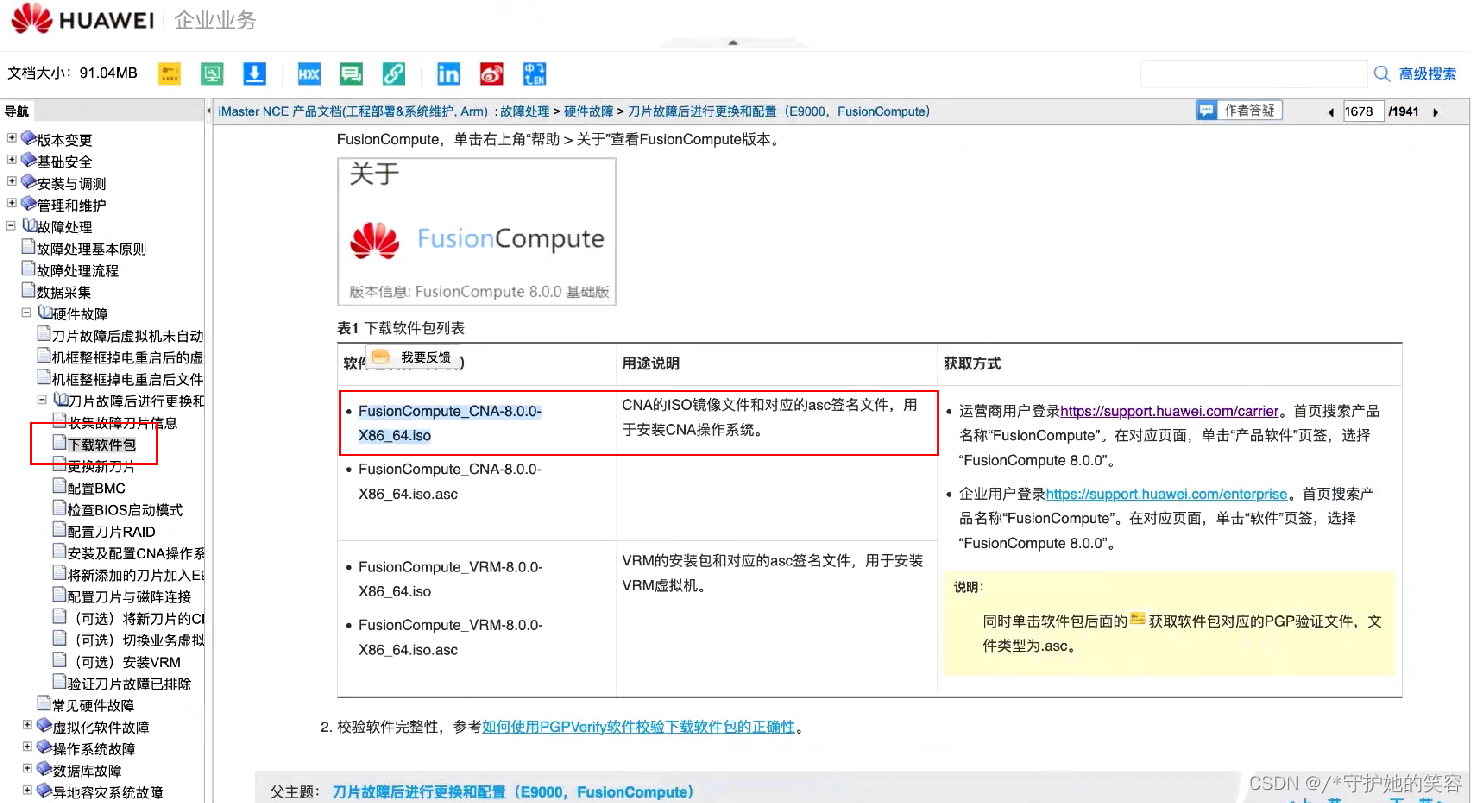Viewport: 1478px width, 803px height.
Task: Click the 版本变更 book icon
Action: point(28,139)
